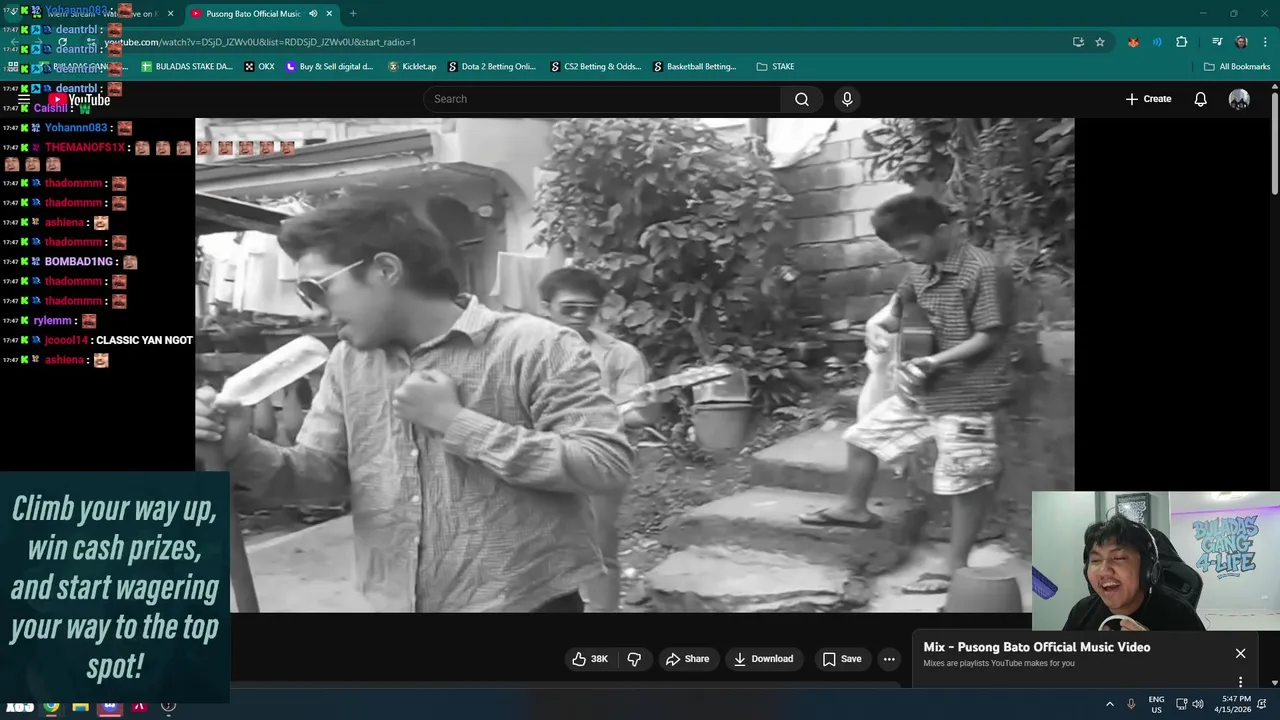Open the Mix playlist options kebab menu
Image resolution: width=1280 pixels, height=720 pixels.
pyautogui.click(x=1240, y=682)
